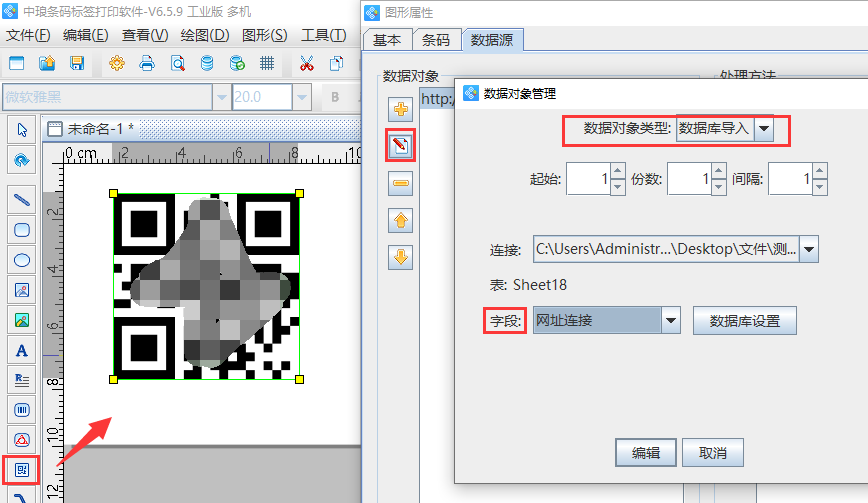The width and height of the screenshot is (868, 503).
Task: Open document settings gear icon
Action: [117, 64]
